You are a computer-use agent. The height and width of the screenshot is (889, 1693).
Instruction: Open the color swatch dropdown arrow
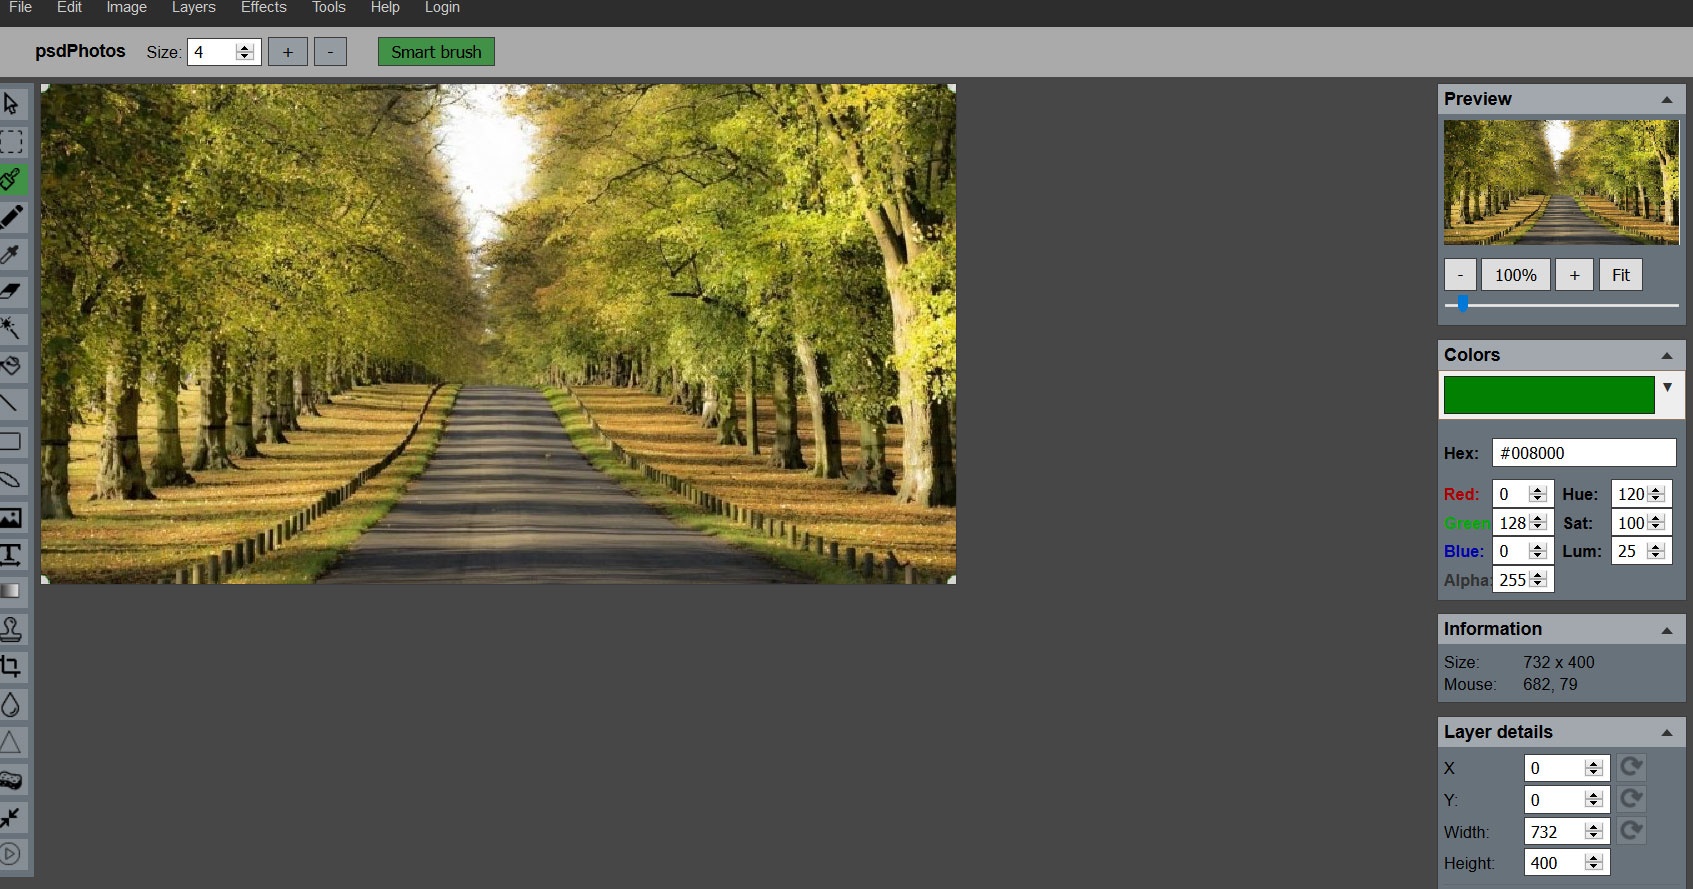pyautogui.click(x=1667, y=388)
